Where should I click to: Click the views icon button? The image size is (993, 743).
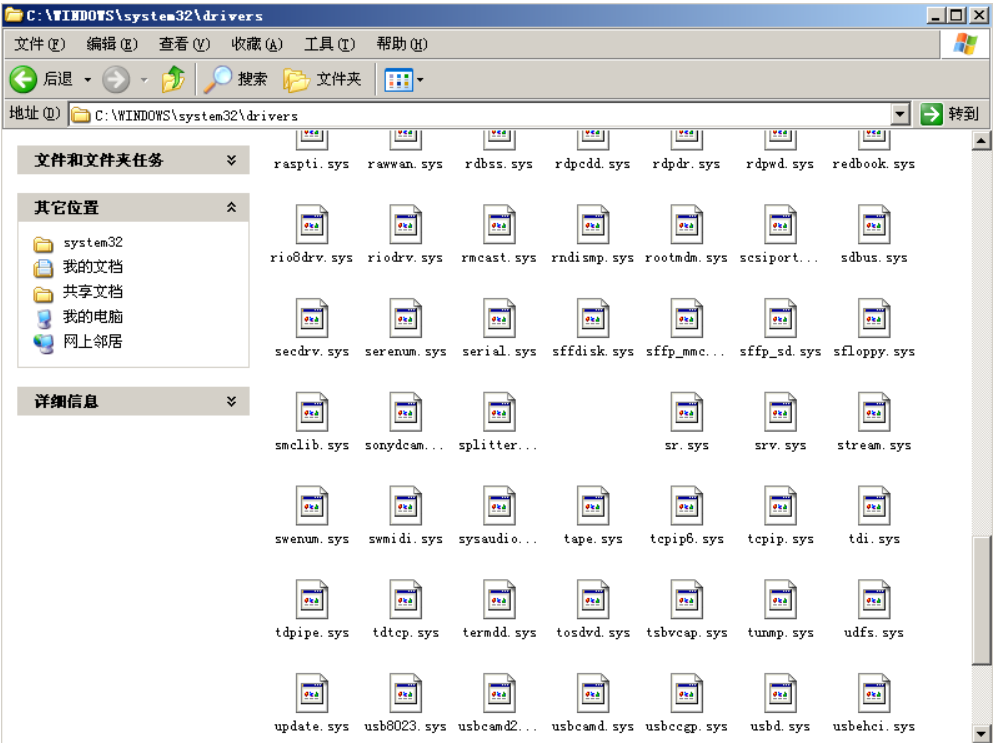pyautogui.click(x=399, y=80)
